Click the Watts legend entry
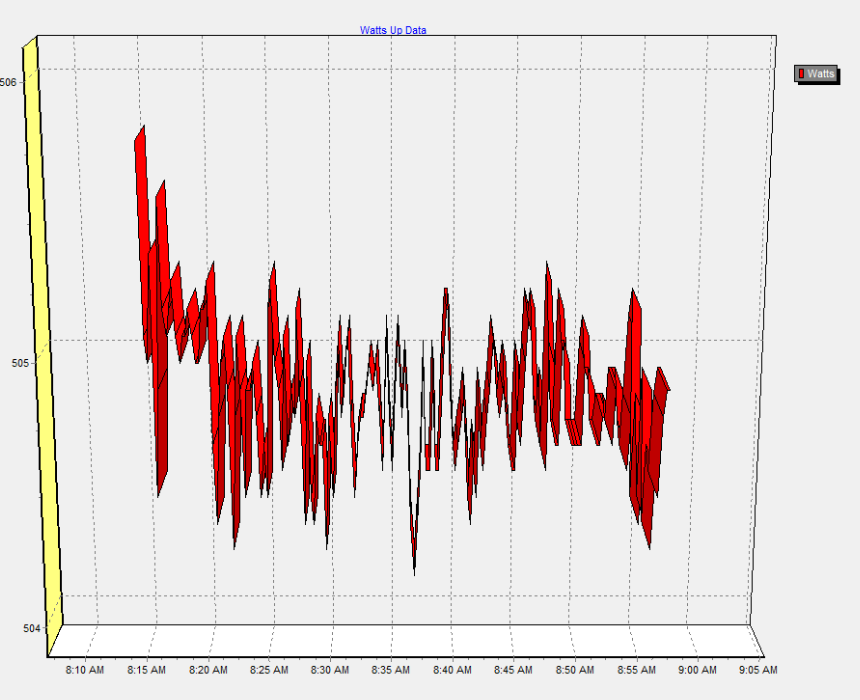The height and width of the screenshot is (700, 860). click(817, 74)
